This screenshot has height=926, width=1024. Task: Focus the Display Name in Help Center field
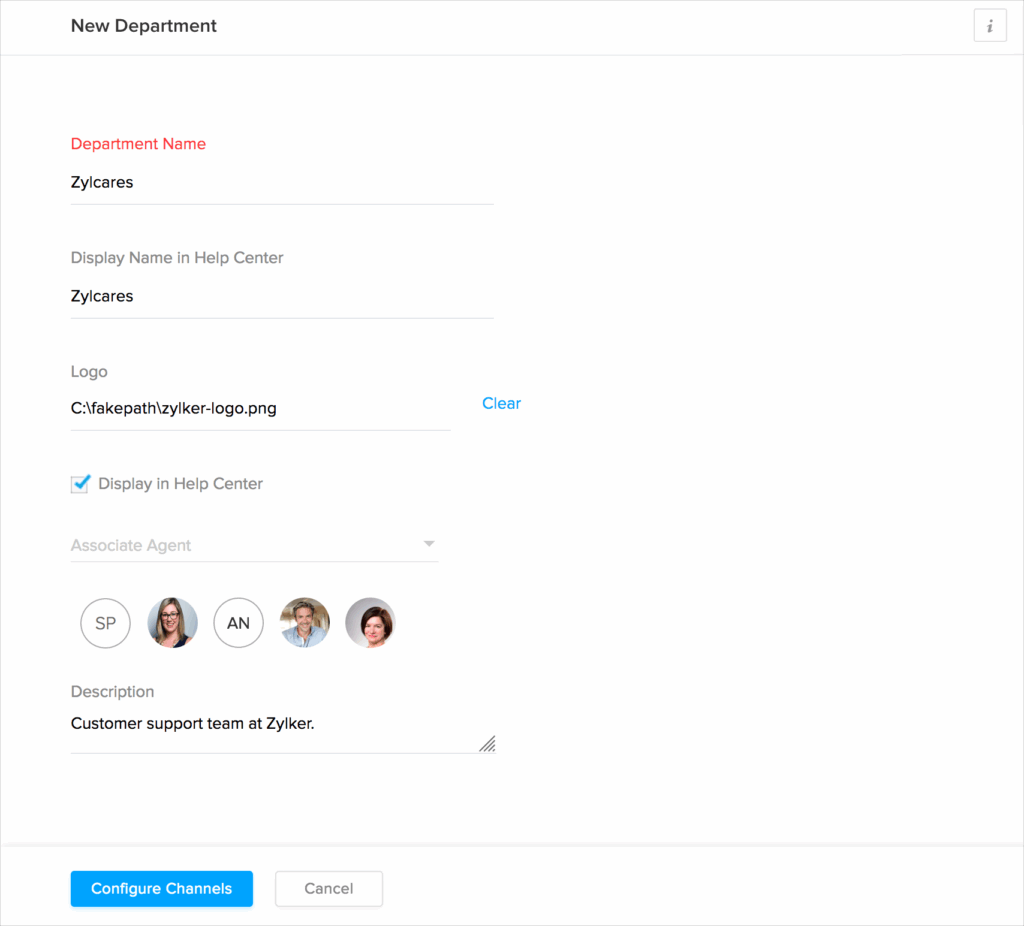coord(282,296)
